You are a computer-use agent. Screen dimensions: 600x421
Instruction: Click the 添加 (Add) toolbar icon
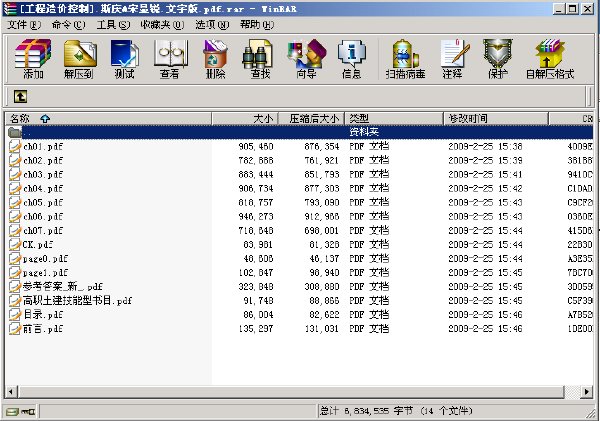click(x=33, y=58)
